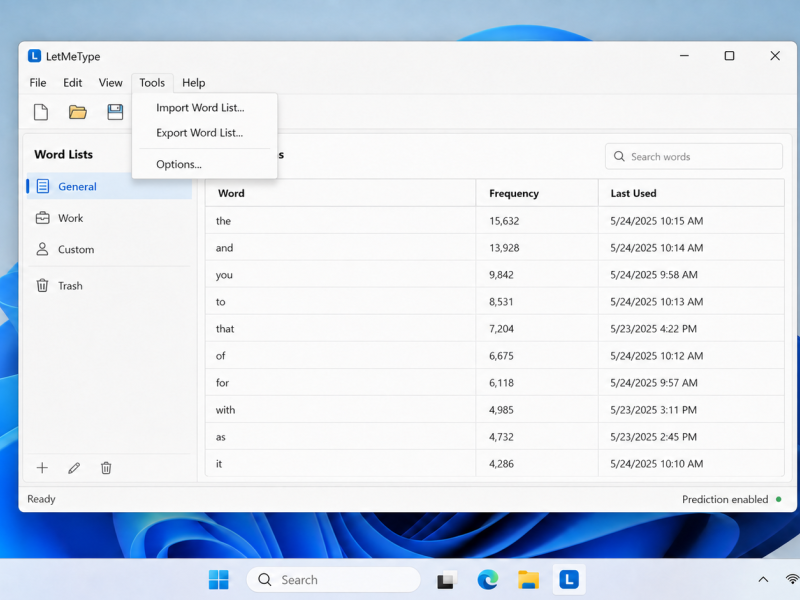Select the word "of" in the table
Viewport: 800px width, 600px height.
(x=220, y=356)
